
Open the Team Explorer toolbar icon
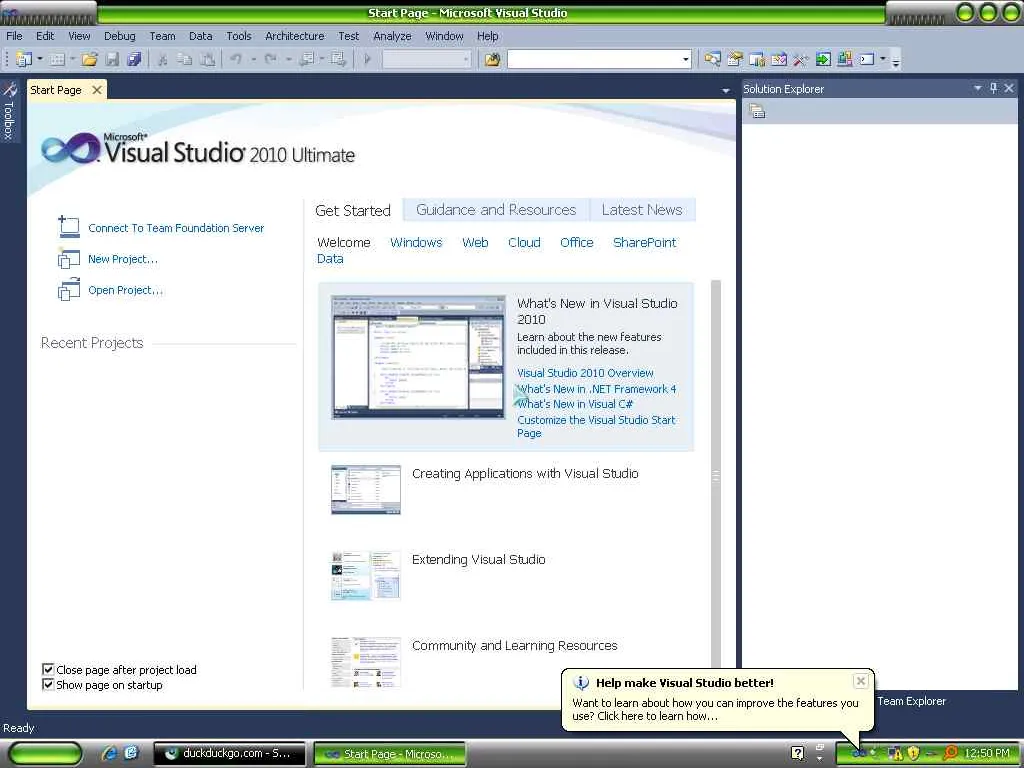757,59
